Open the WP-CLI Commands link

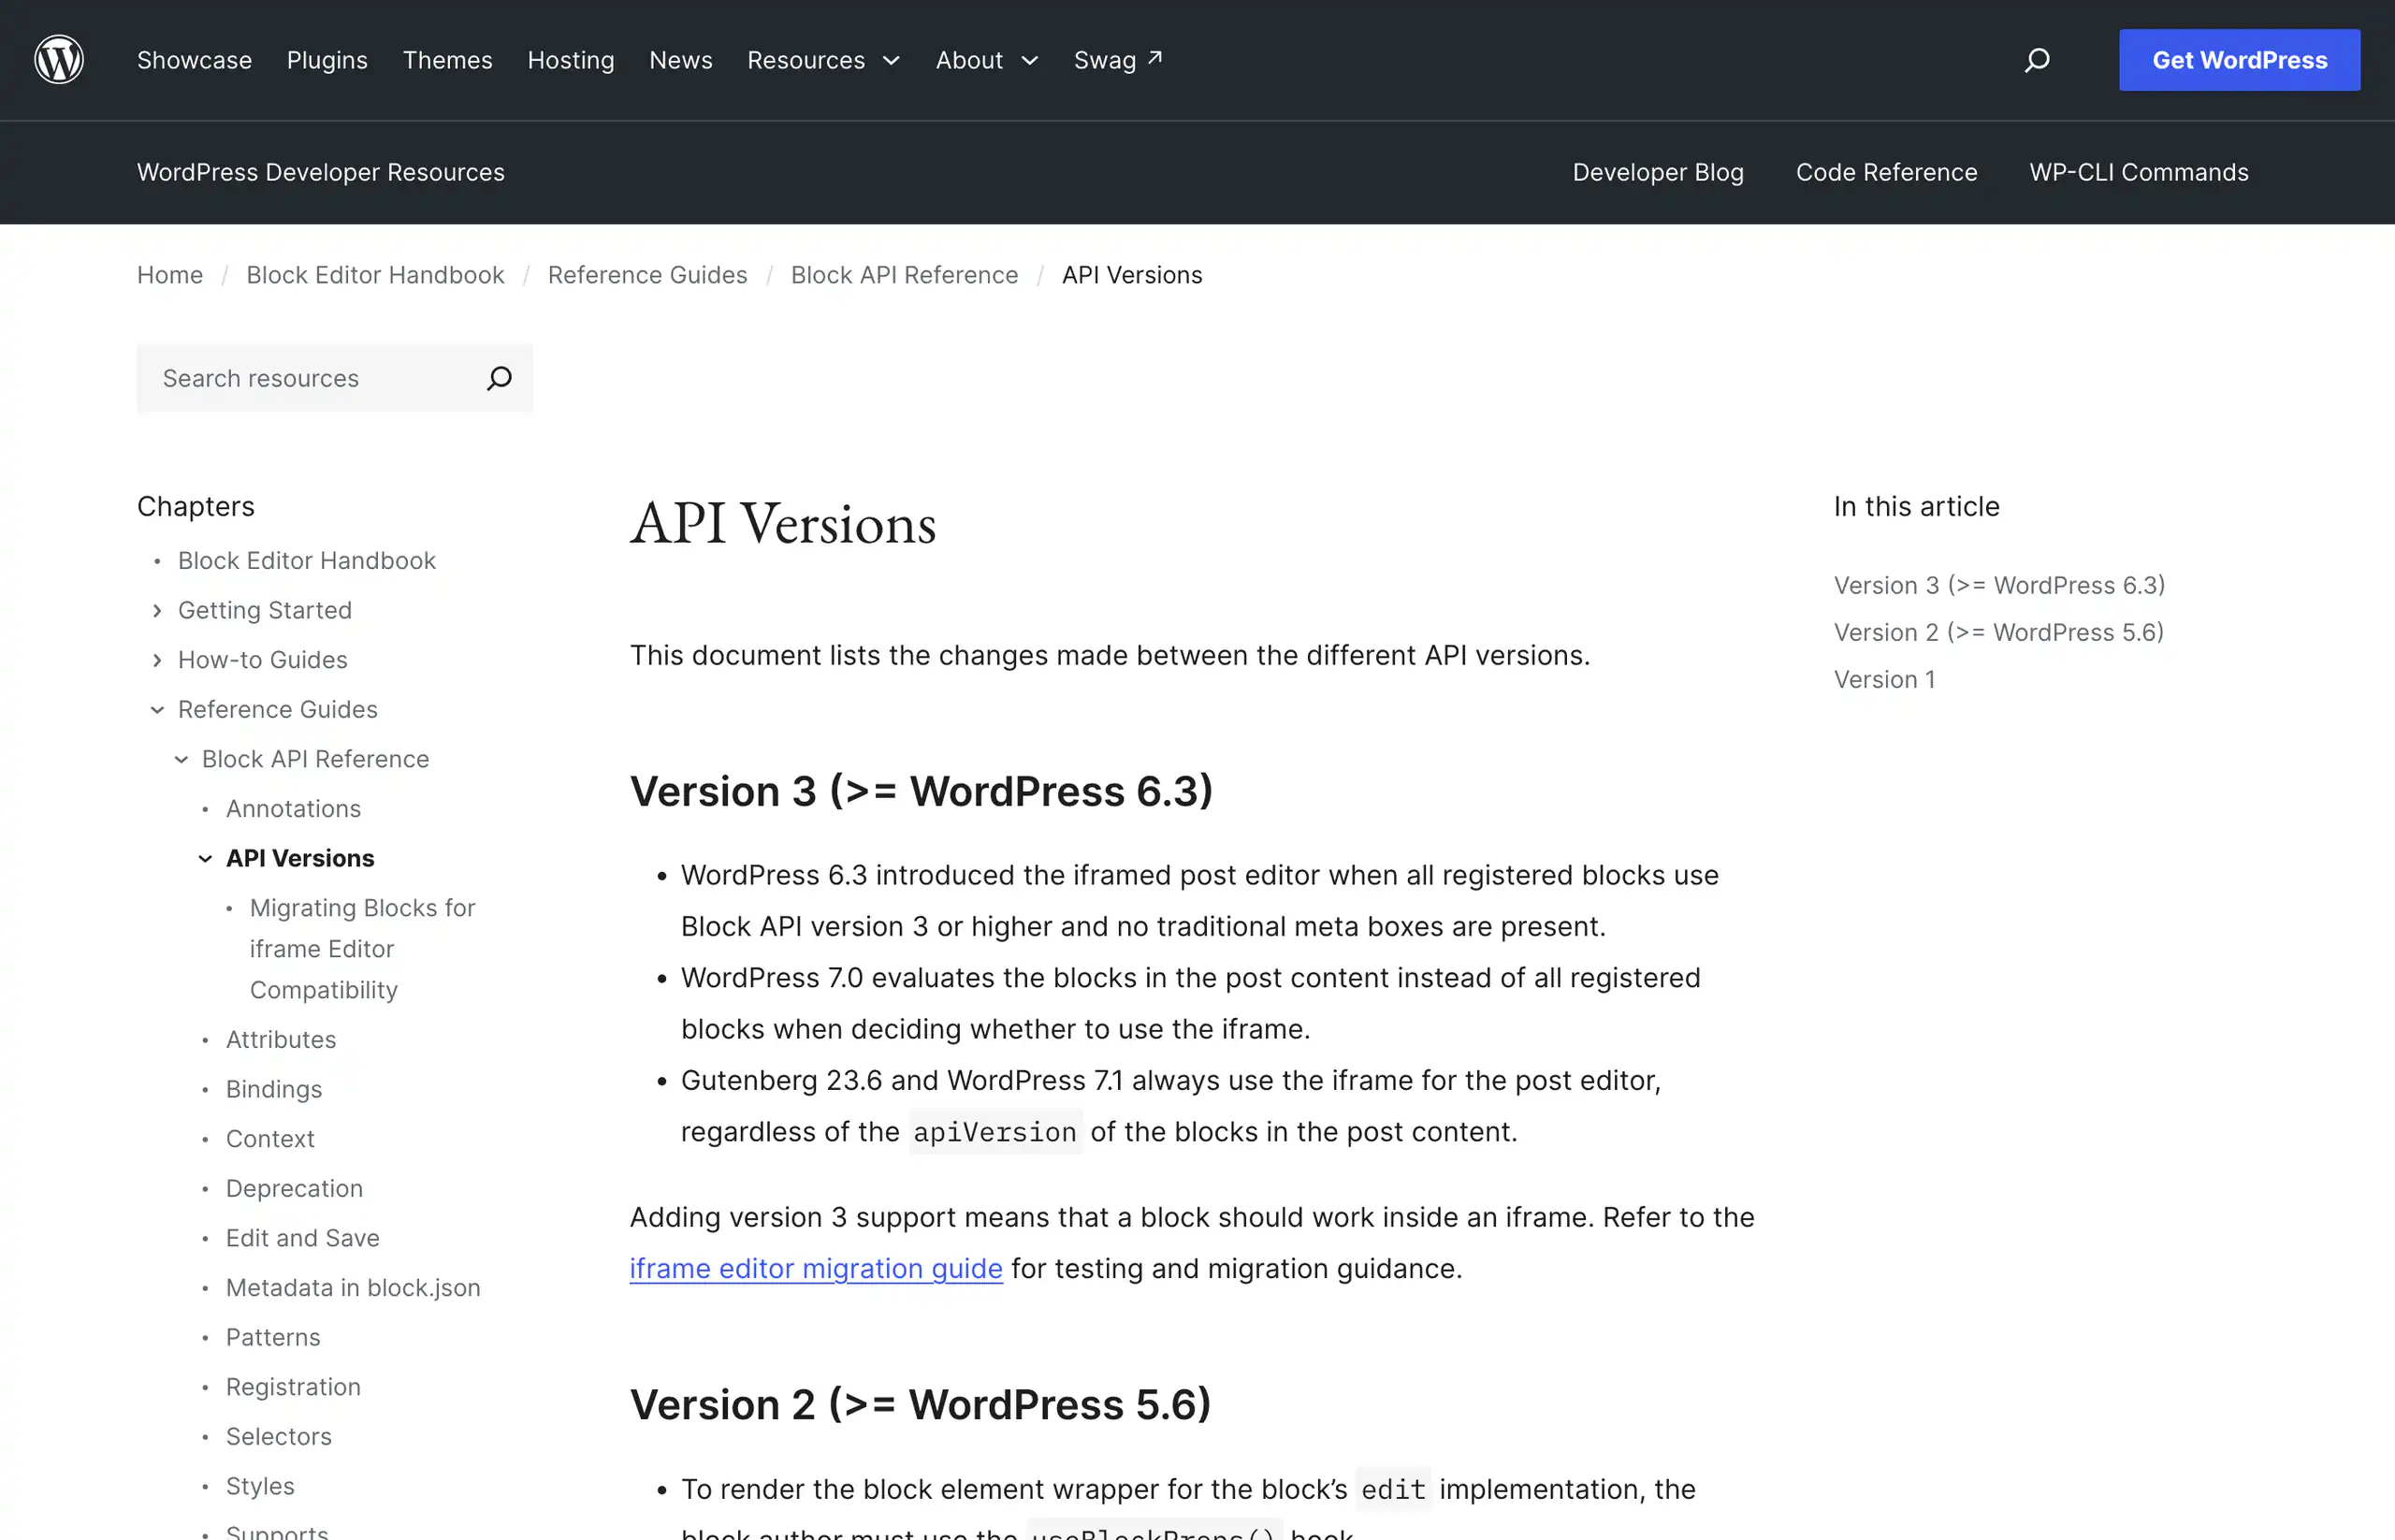pyautogui.click(x=2139, y=172)
